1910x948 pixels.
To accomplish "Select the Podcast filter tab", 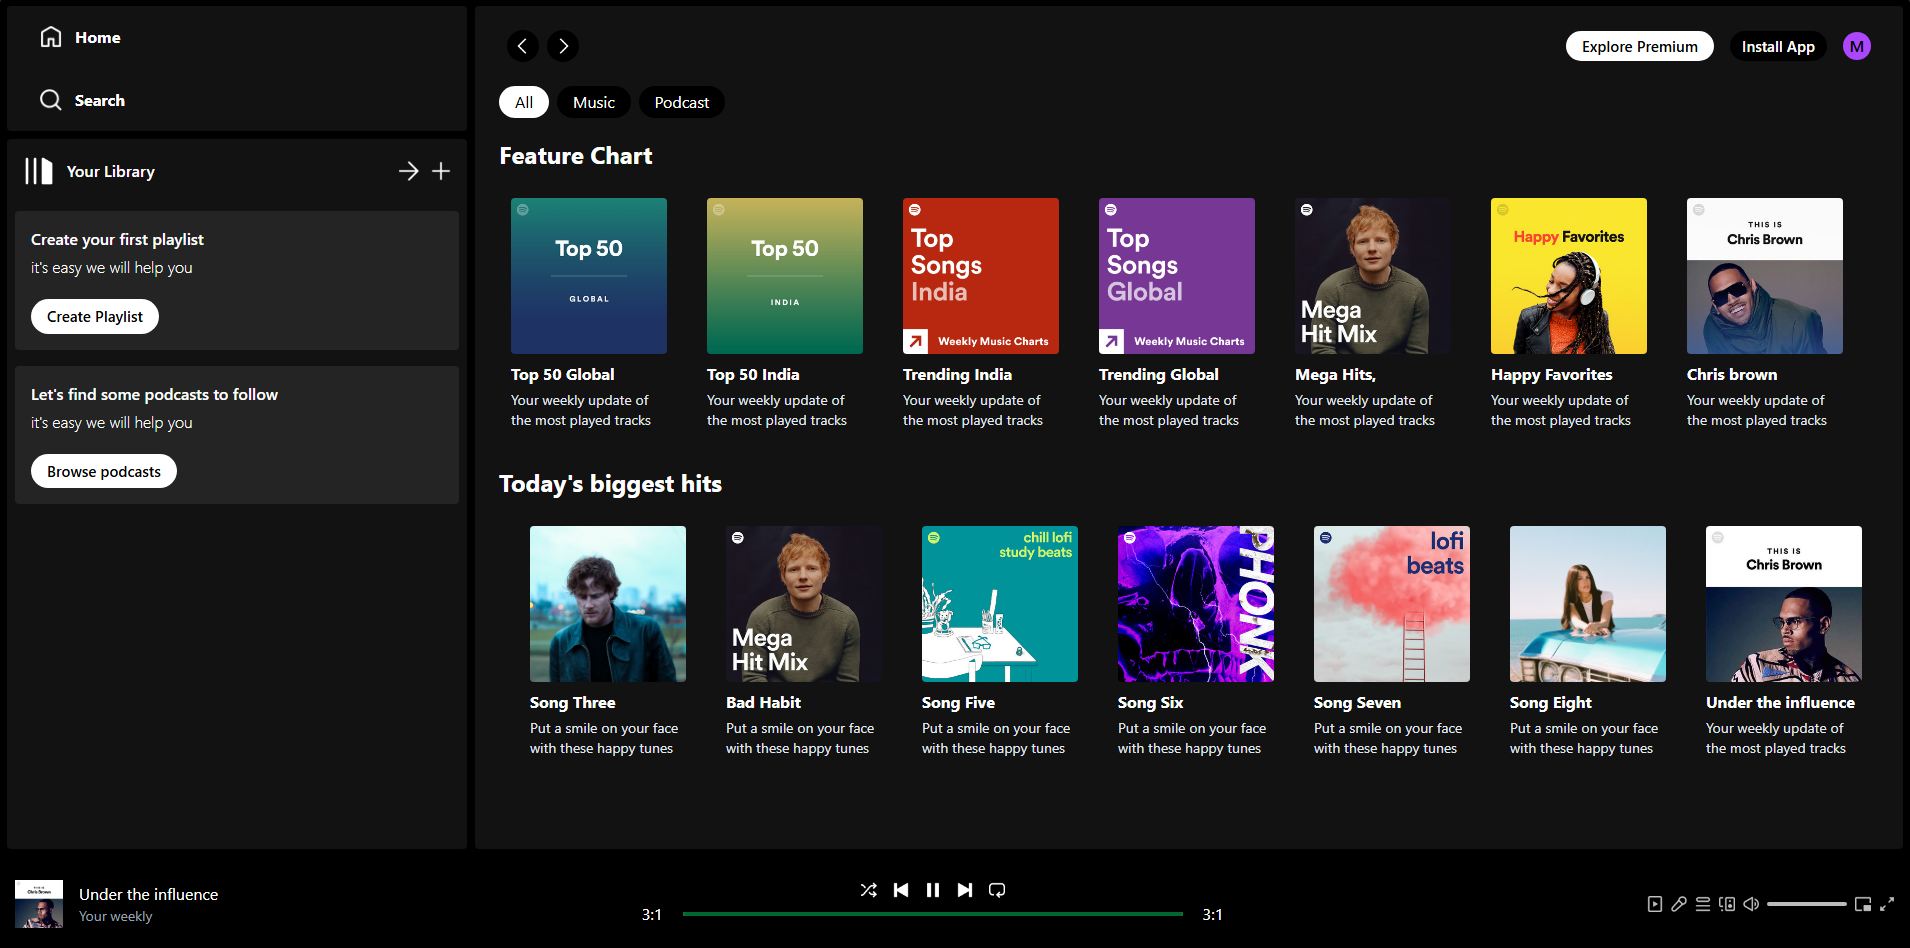I will 681,102.
